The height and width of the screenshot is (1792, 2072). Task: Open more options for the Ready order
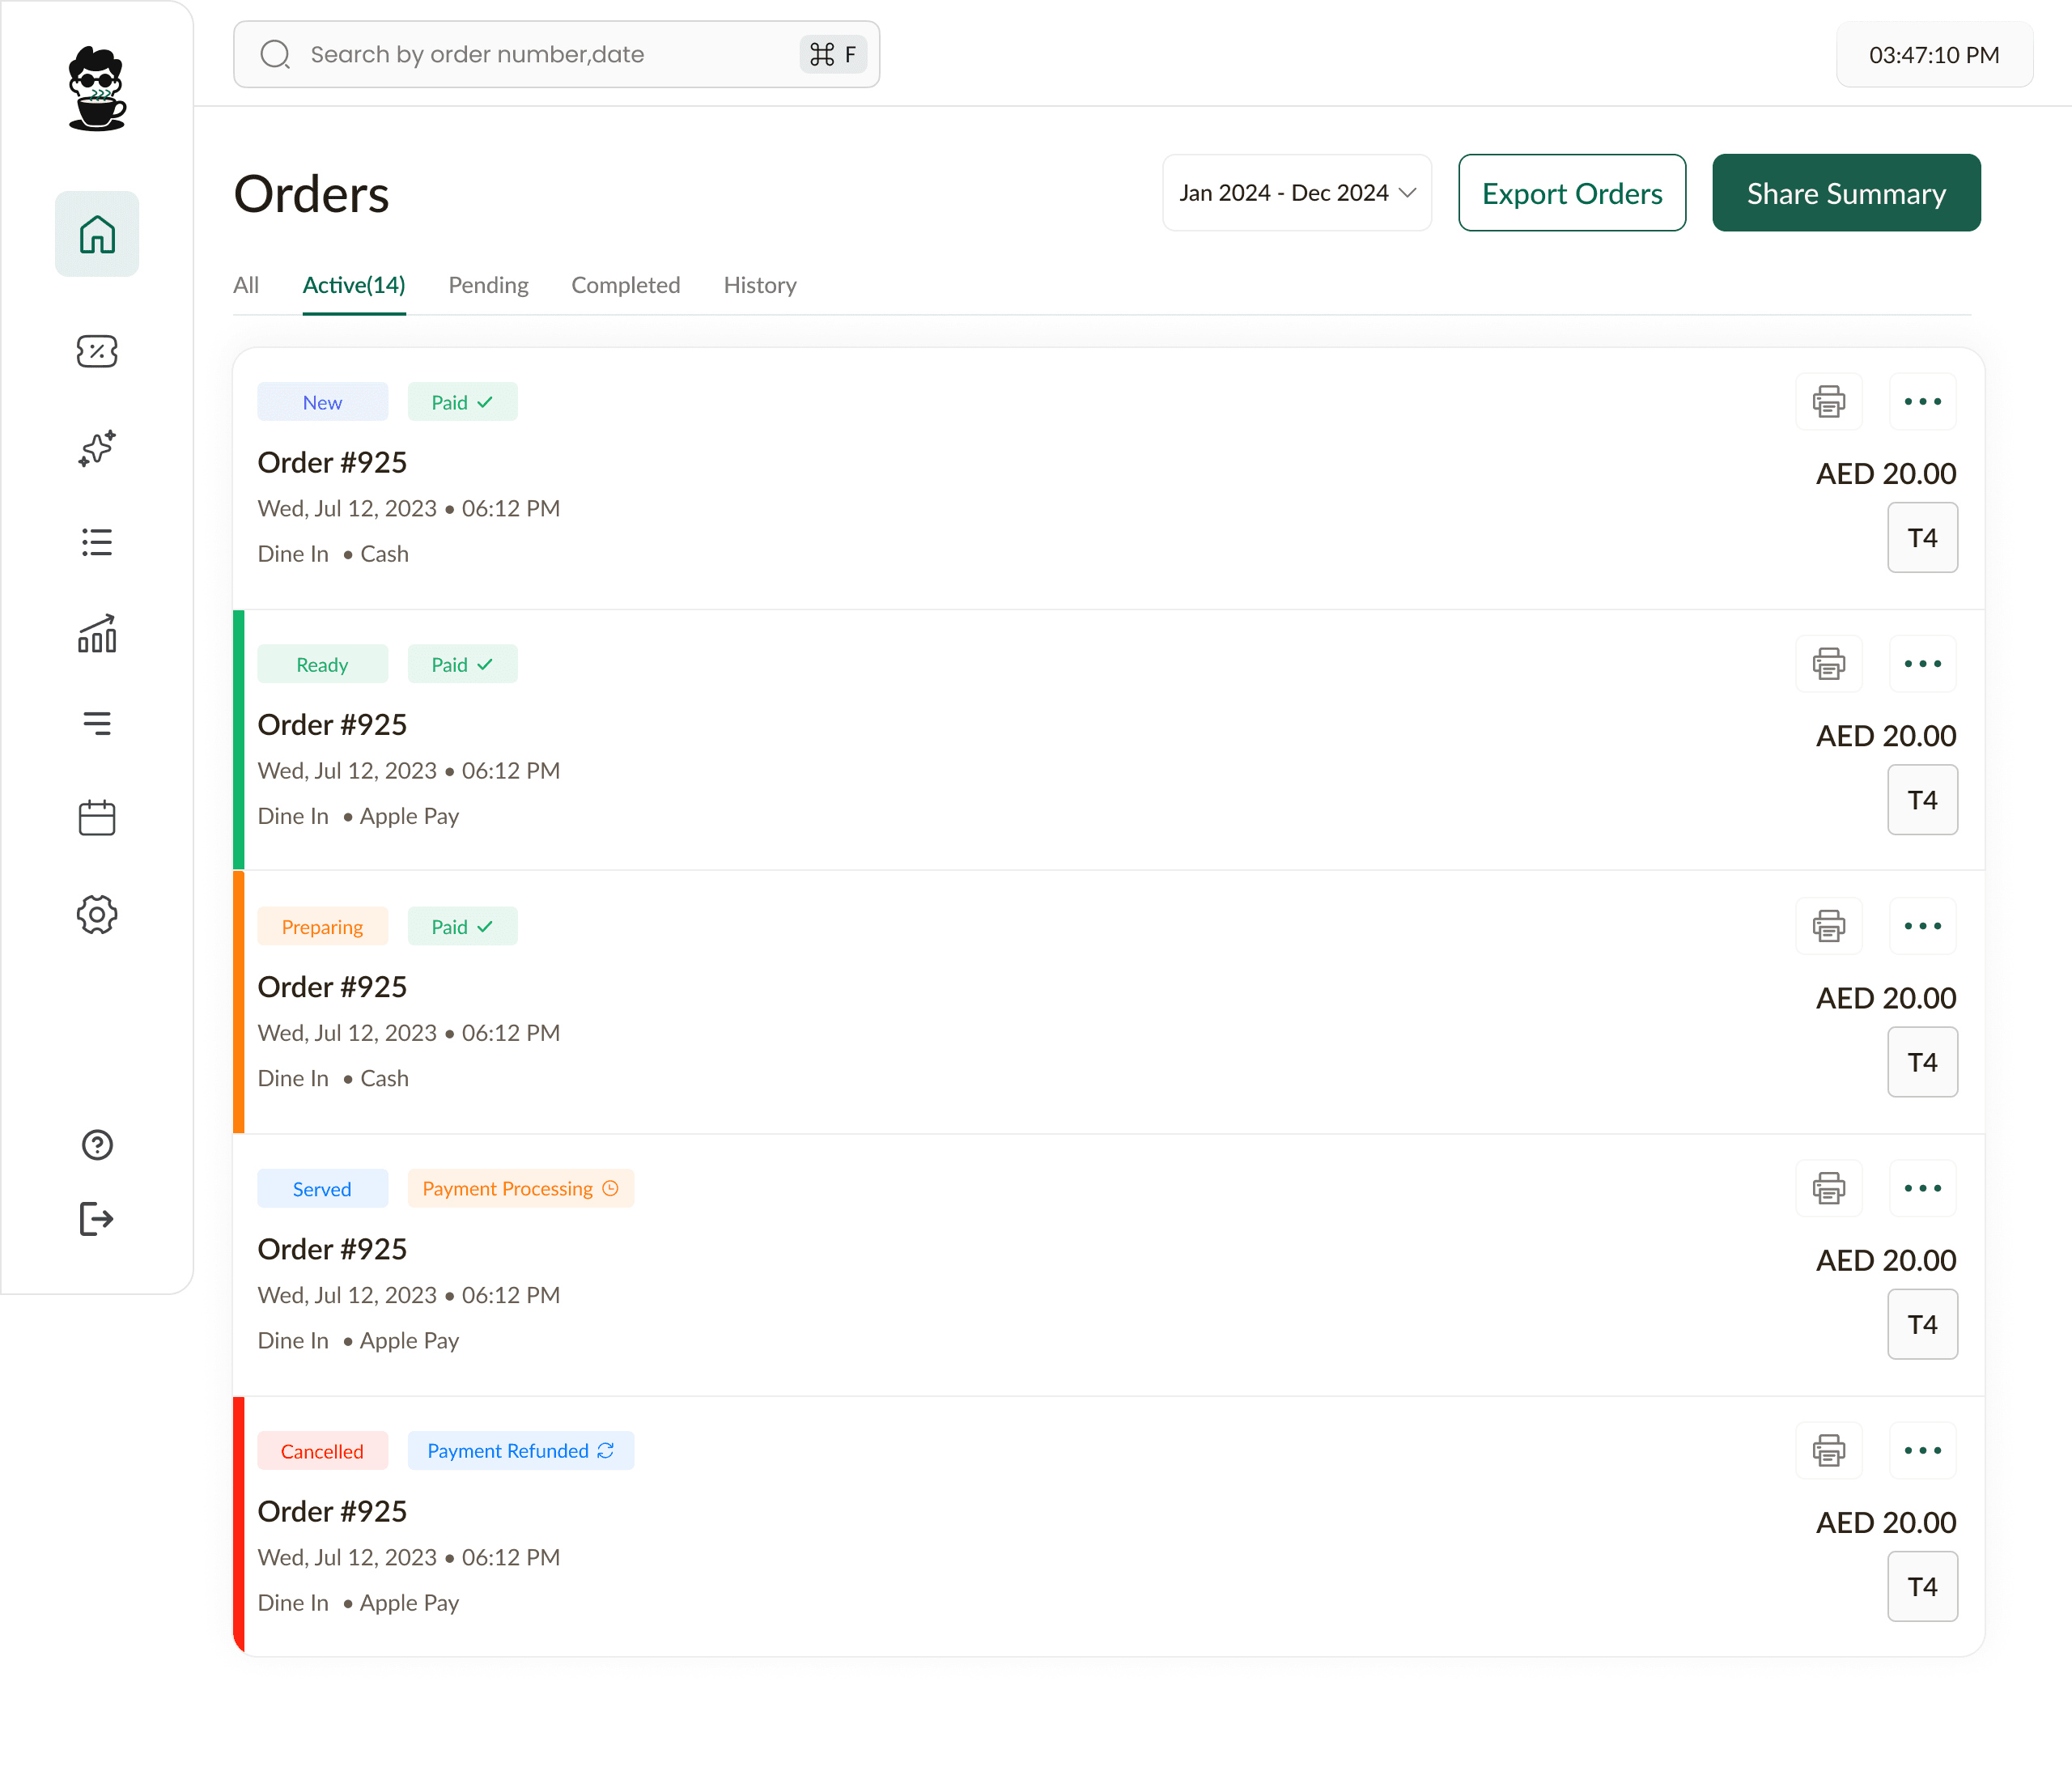coord(1921,664)
